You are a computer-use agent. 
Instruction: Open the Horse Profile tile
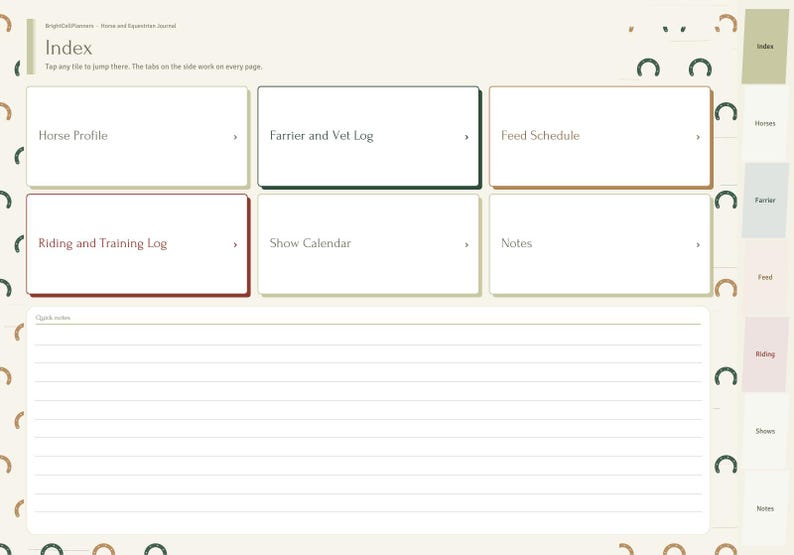(x=137, y=136)
